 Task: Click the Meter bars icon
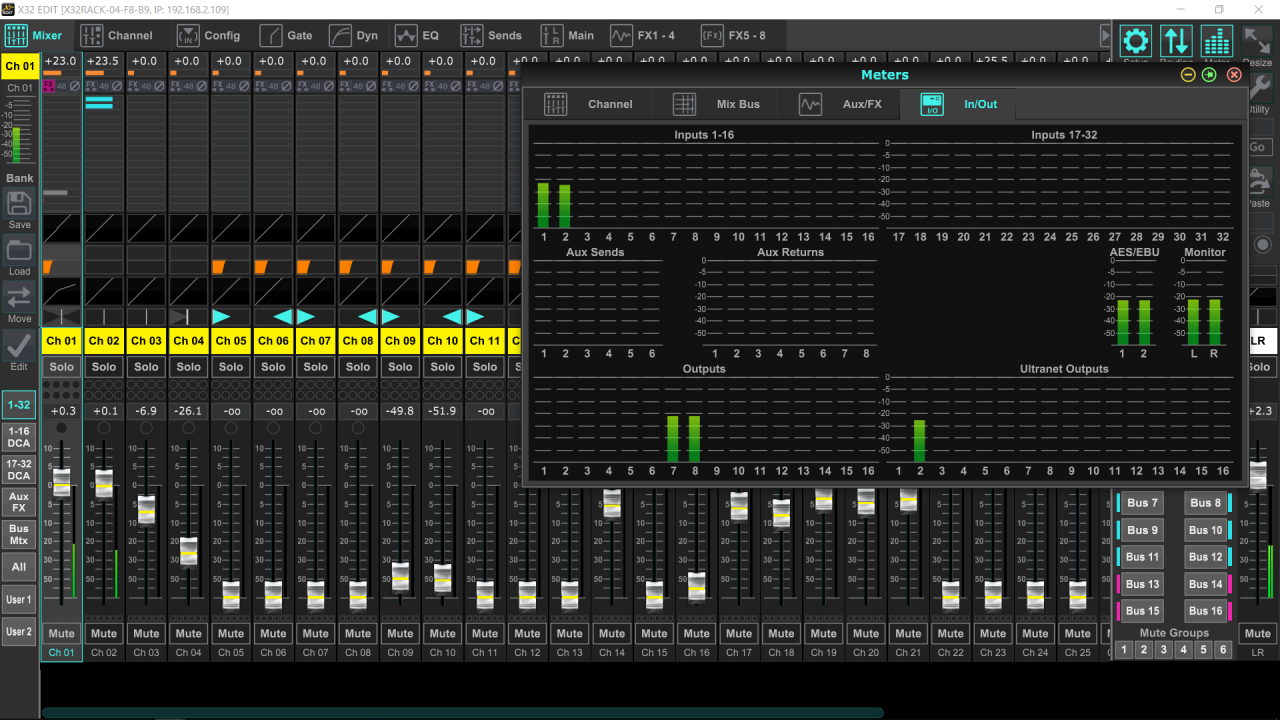(x=1217, y=41)
